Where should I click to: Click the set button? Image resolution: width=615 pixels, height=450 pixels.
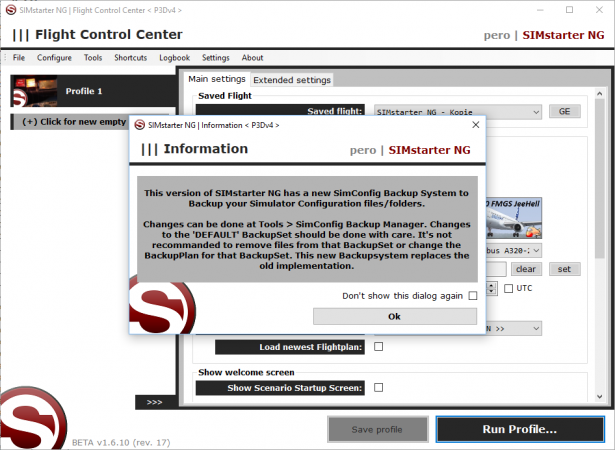coord(564,269)
